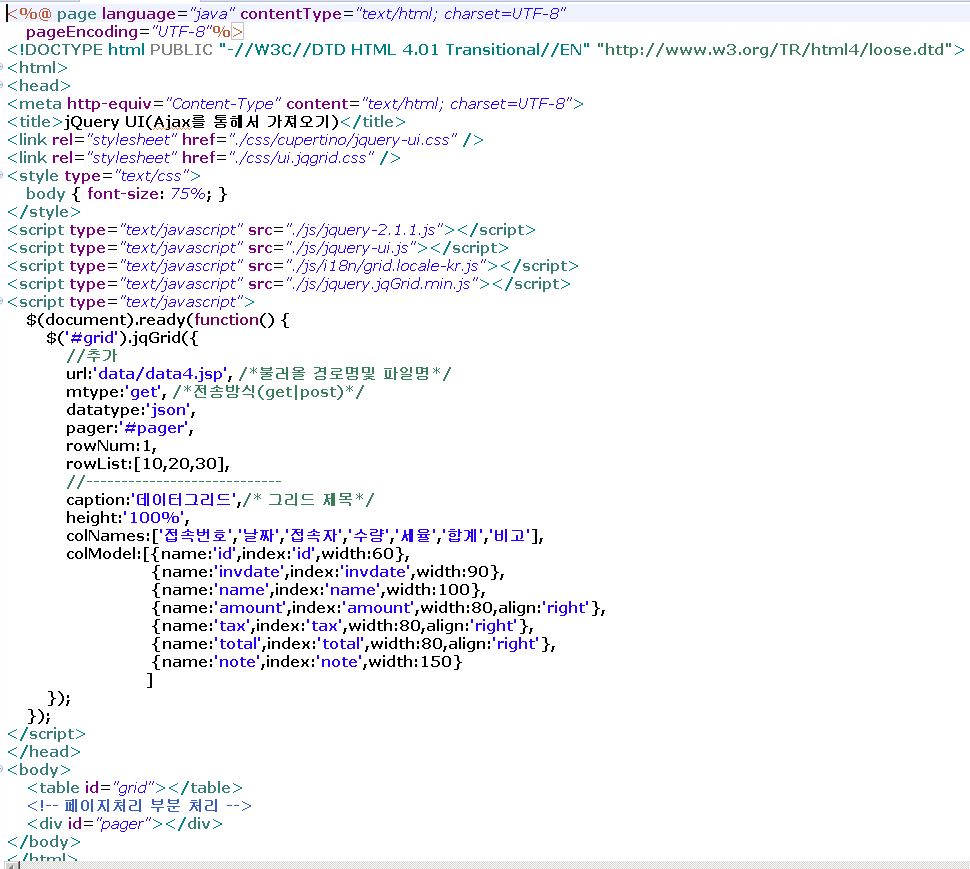Click the <div id="pager"> line

point(124,823)
